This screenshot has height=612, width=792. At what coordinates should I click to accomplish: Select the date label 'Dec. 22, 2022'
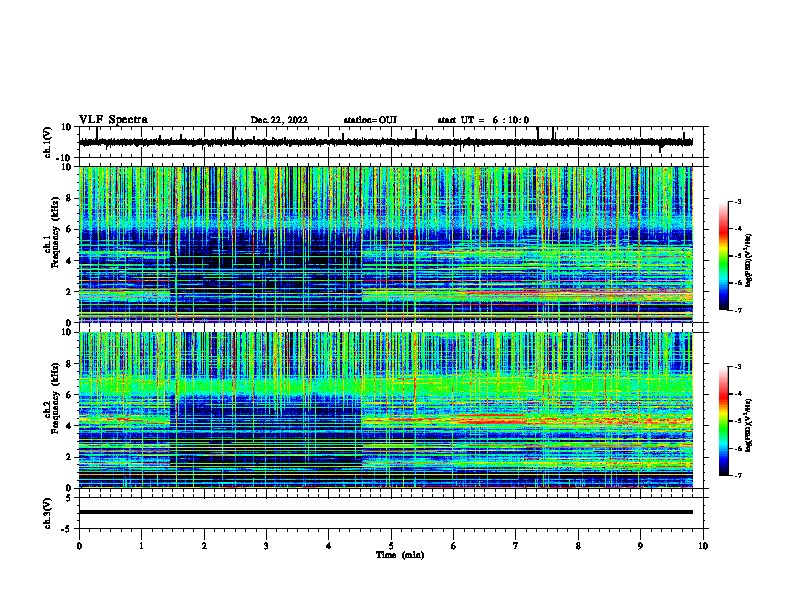(x=279, y=120)
